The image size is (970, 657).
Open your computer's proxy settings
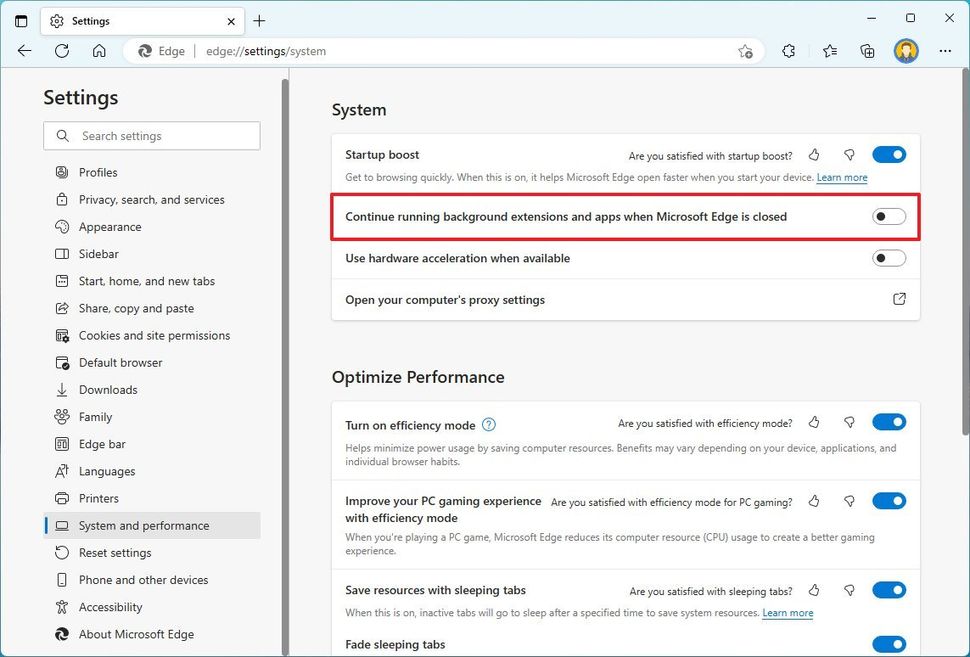point(445,299)
